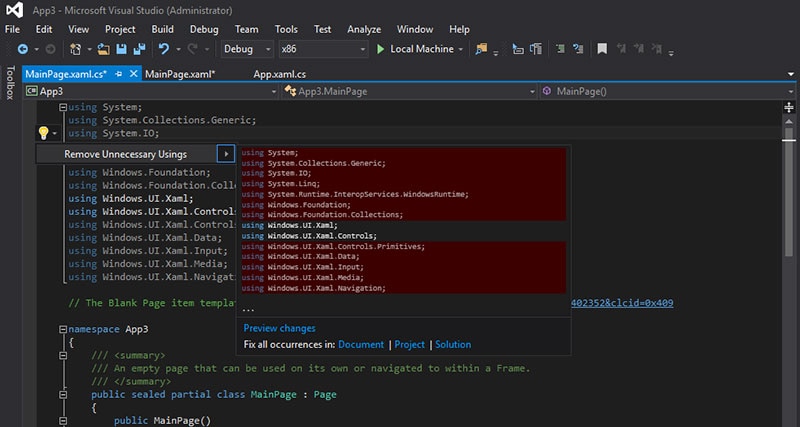800x427 pixels.
Task: Open the Debug configuration dropdown
Action: point(247,49)
